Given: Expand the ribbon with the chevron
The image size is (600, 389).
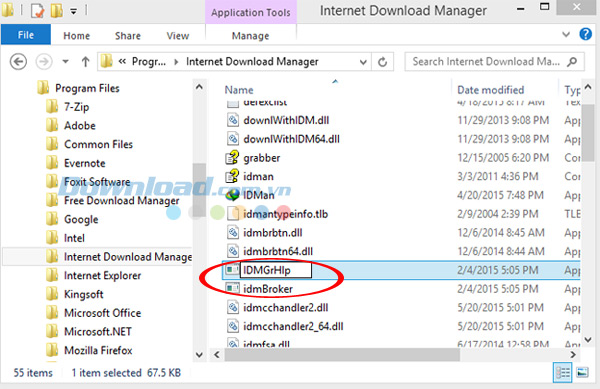Looking at the screenshot, I should [566, 34].
